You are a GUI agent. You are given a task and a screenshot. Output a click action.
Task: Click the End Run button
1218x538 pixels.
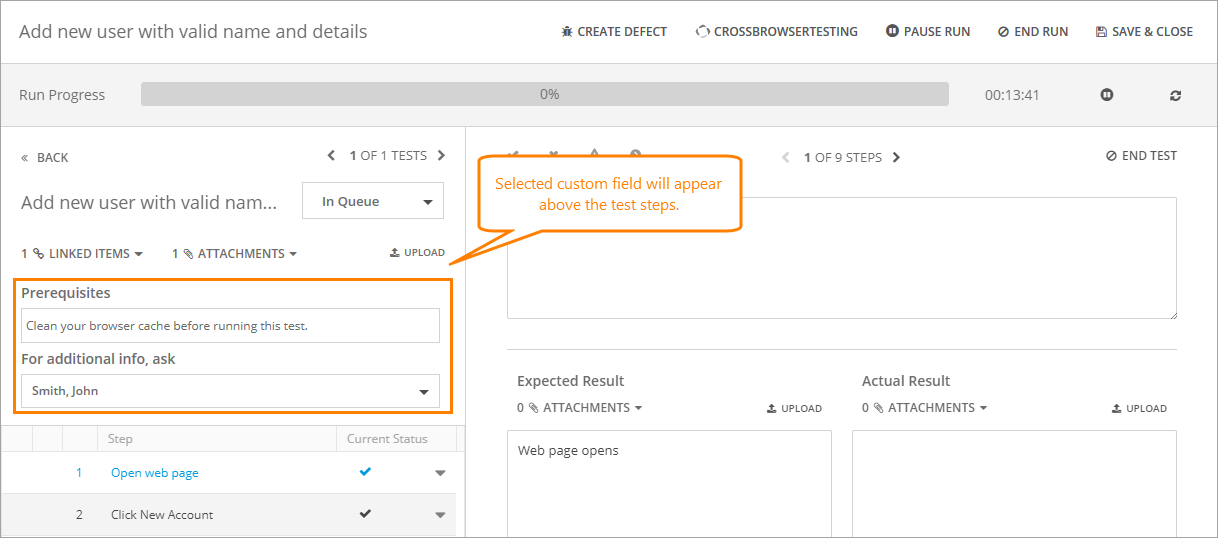click(x=1033, y=32)
